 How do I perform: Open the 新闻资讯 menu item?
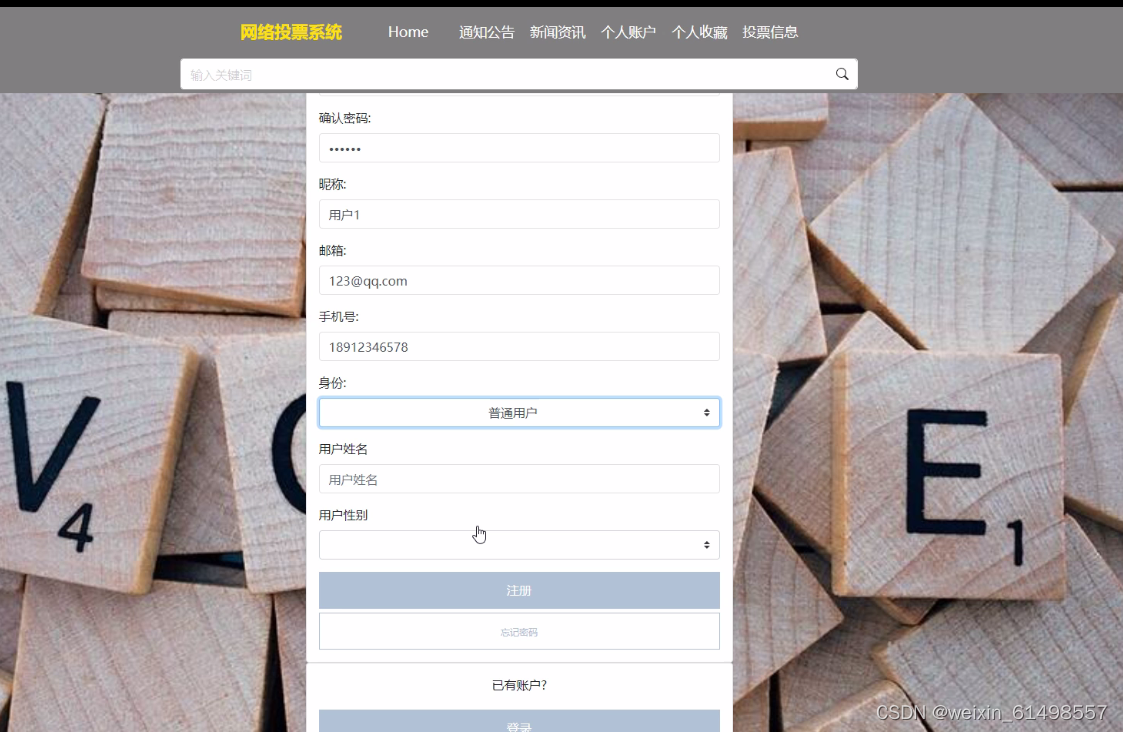click(x=557, y=32)
